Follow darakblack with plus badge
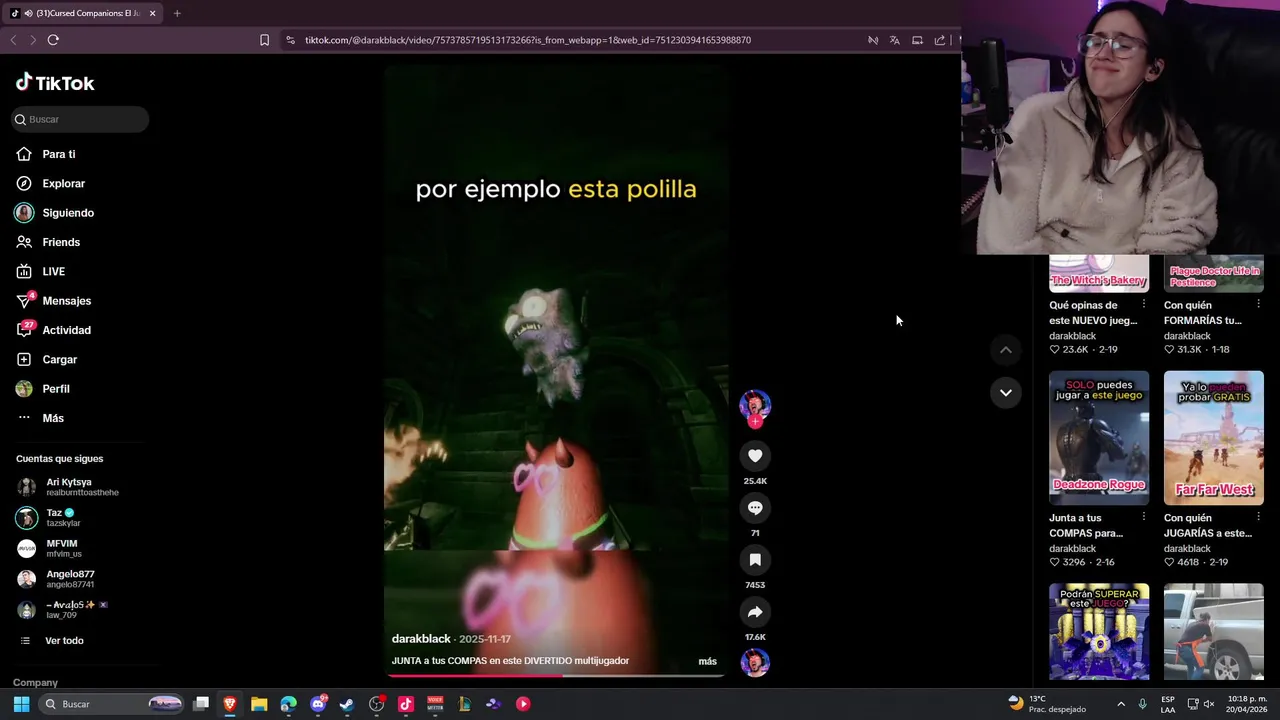Image resolution: width=1280 pixels, height=720 pixels. tap(755, 422)
